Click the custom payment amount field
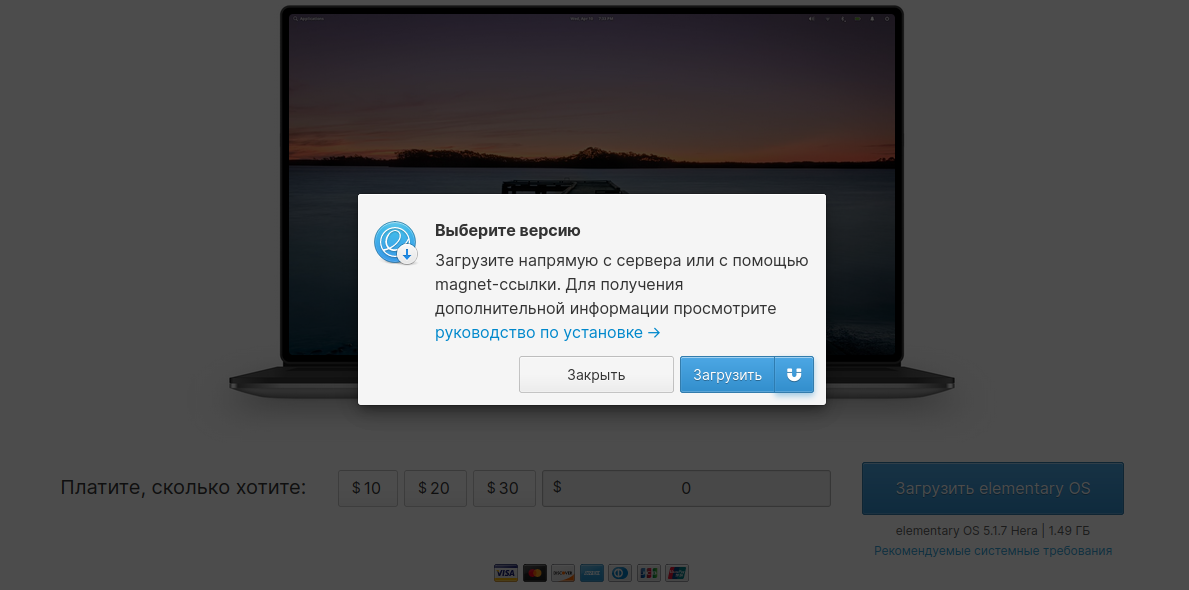 686,488
